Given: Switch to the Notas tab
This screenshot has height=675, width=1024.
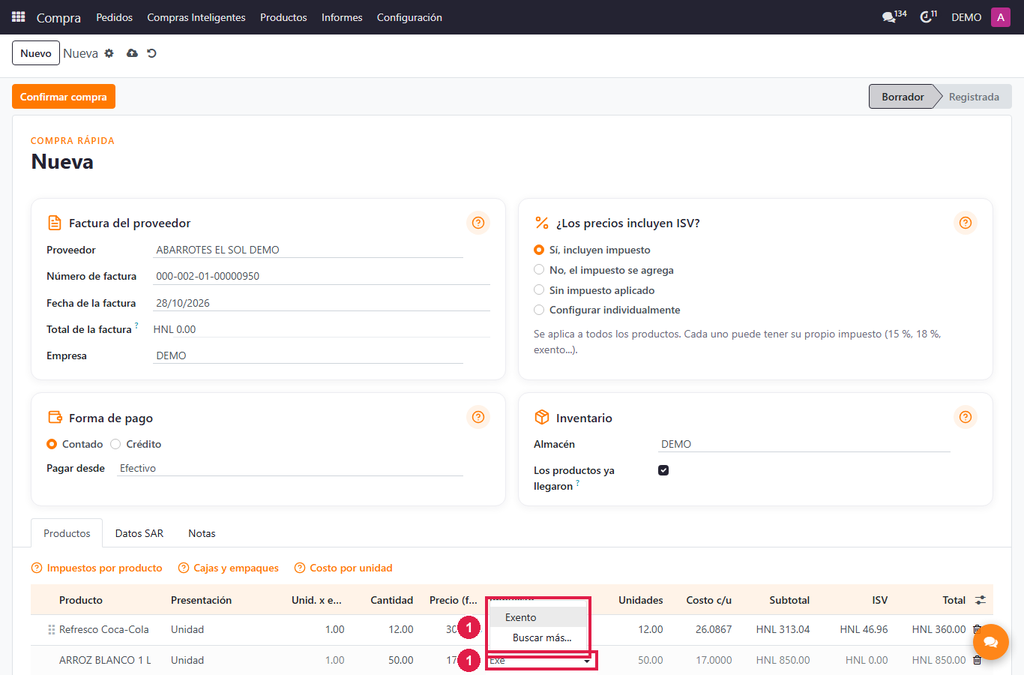Looking at the screenshot, I should tap(202, 533).
